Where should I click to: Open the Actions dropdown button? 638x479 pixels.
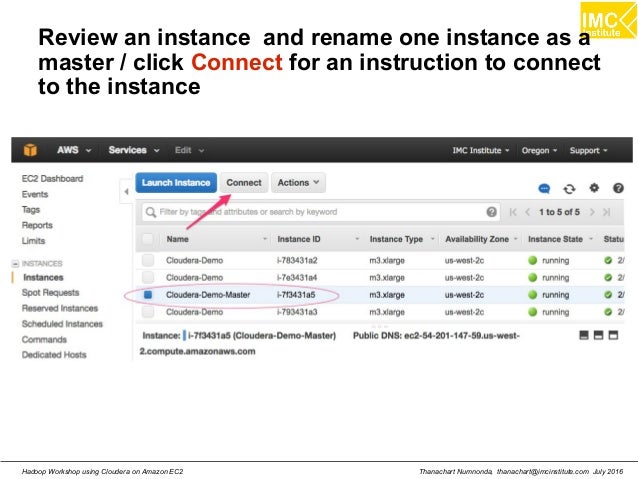click(298, 183)
